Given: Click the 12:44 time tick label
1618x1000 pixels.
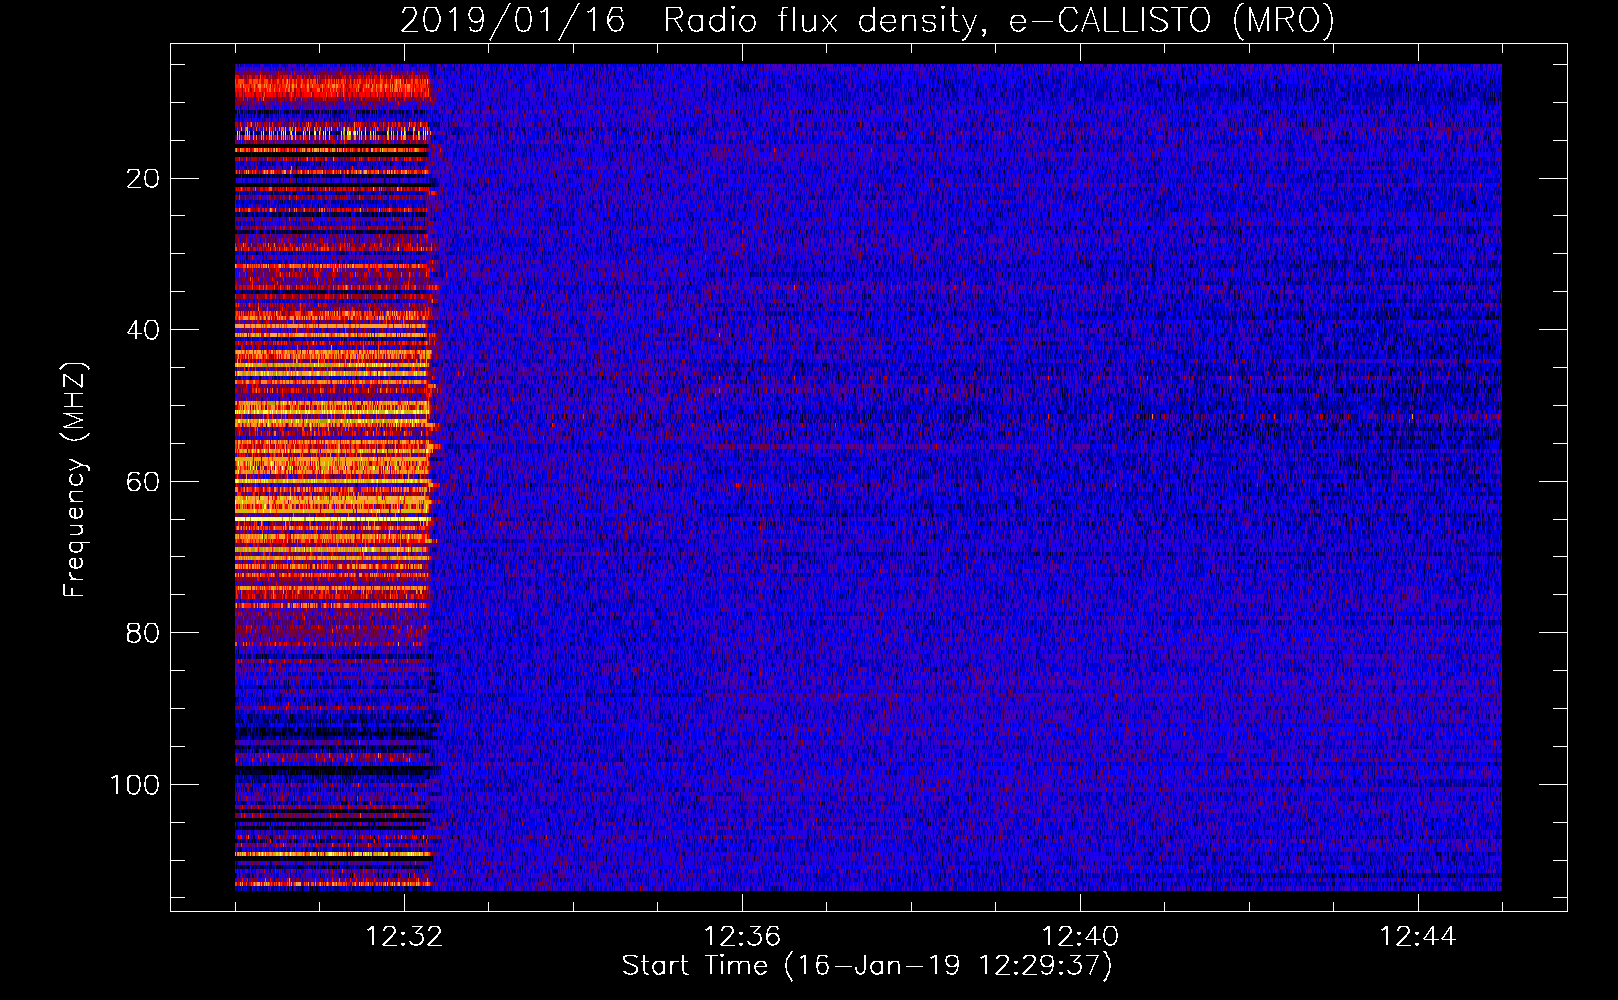Looking at the screenshot, I should pyautogui.click(x=1418, y=937).
